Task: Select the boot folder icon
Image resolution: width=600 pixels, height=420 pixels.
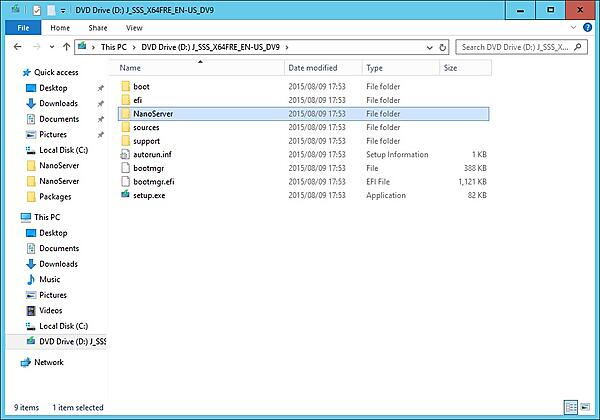Action: point(126,86)
